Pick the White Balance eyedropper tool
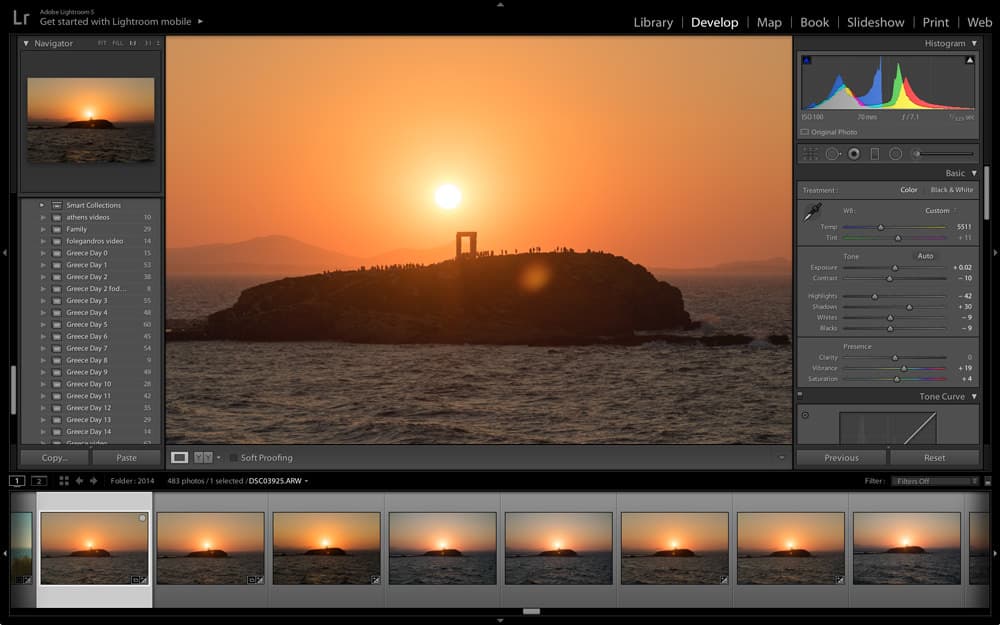The height and width of the screenshot is (625, 1000). pos(812,212)
